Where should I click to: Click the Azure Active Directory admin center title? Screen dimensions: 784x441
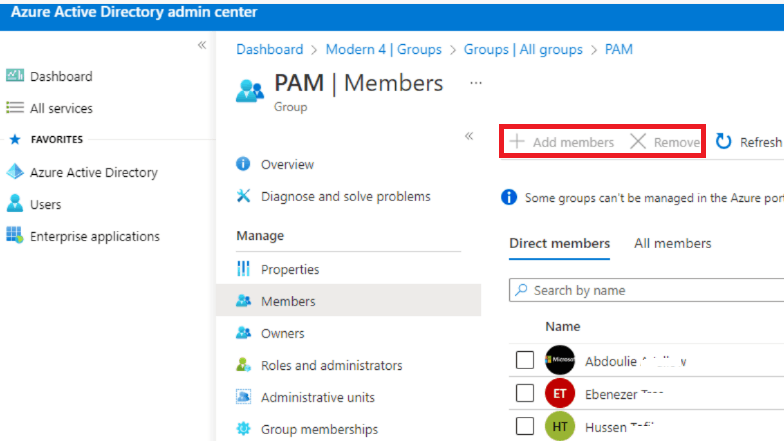(134, 12)
